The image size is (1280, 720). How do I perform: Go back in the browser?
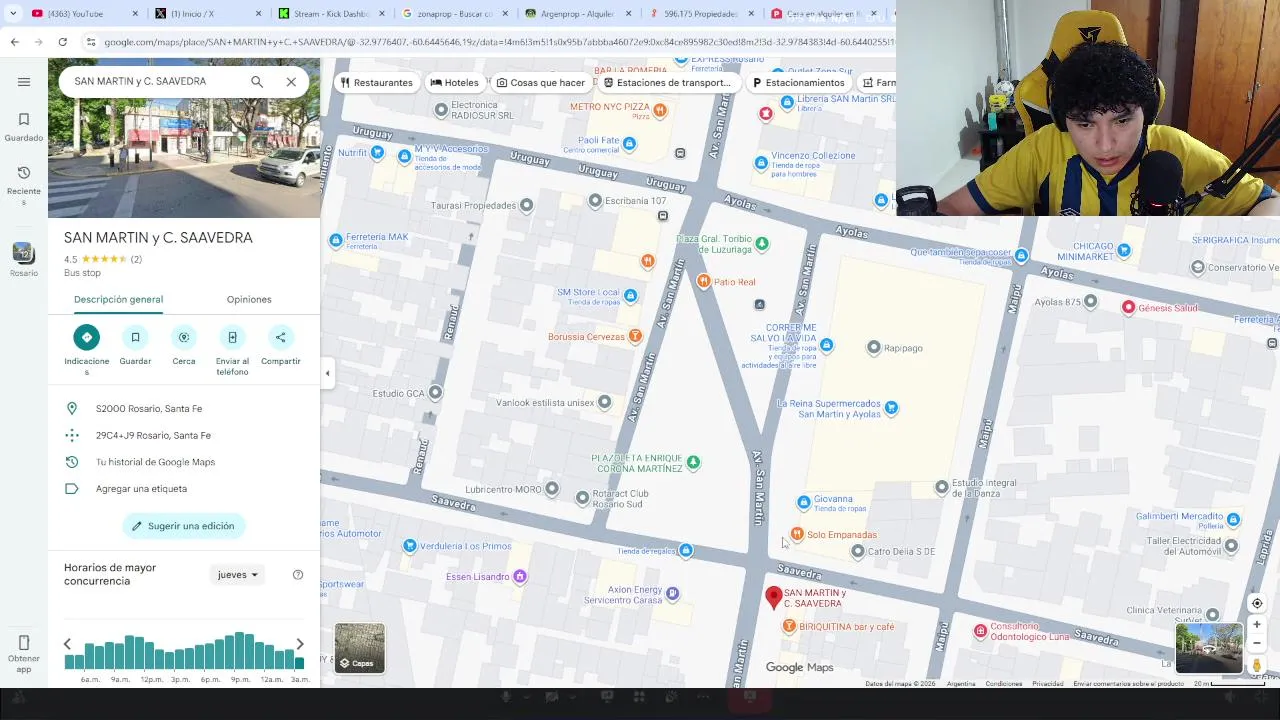tap(14, 42)
